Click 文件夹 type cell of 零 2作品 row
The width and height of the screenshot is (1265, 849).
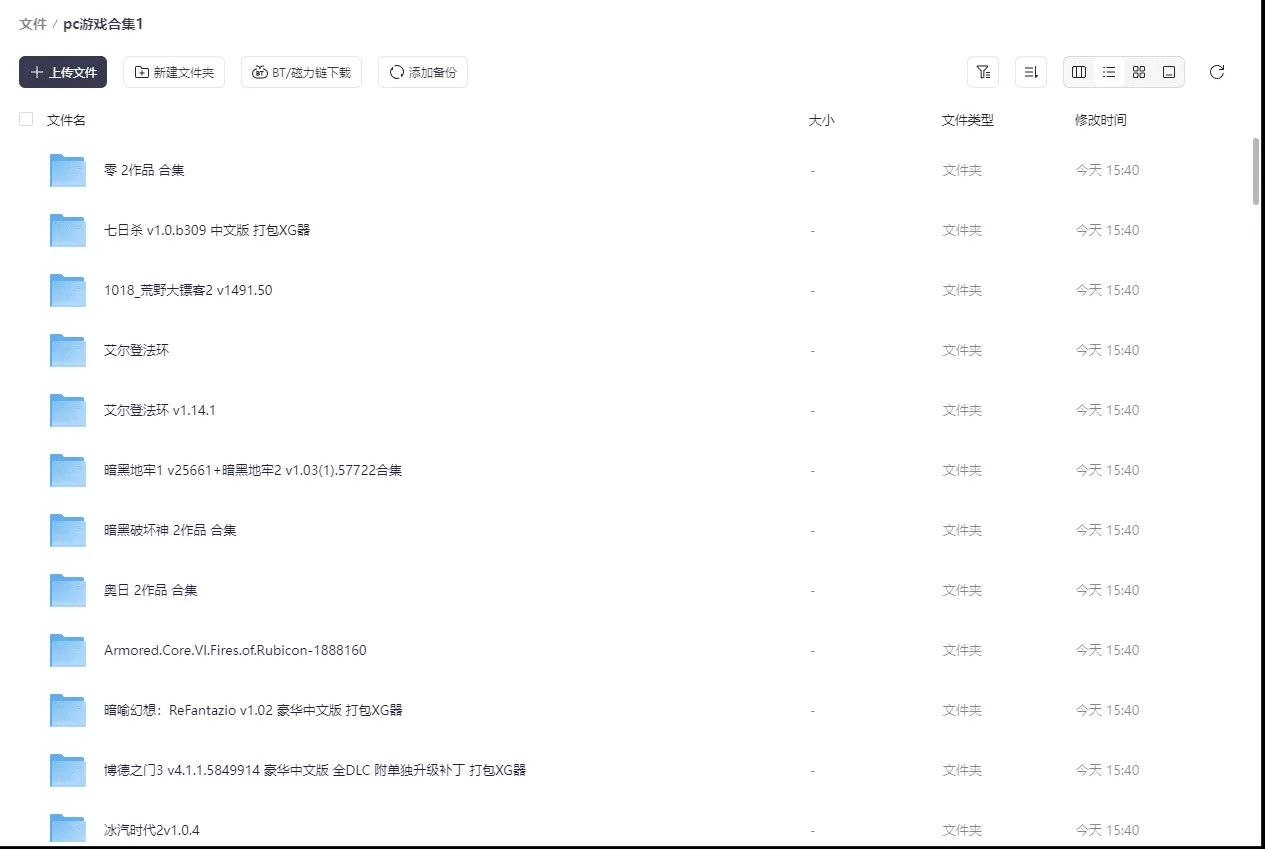962,170
